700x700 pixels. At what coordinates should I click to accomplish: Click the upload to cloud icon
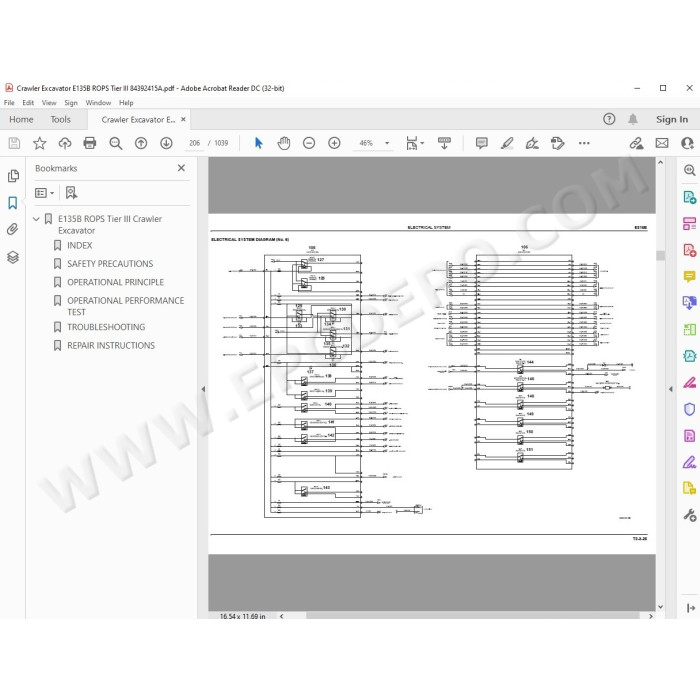coord(65,143)
